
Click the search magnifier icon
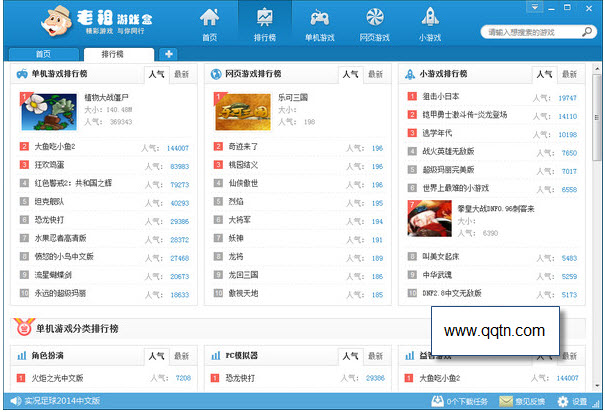click(x=587, y=32)
